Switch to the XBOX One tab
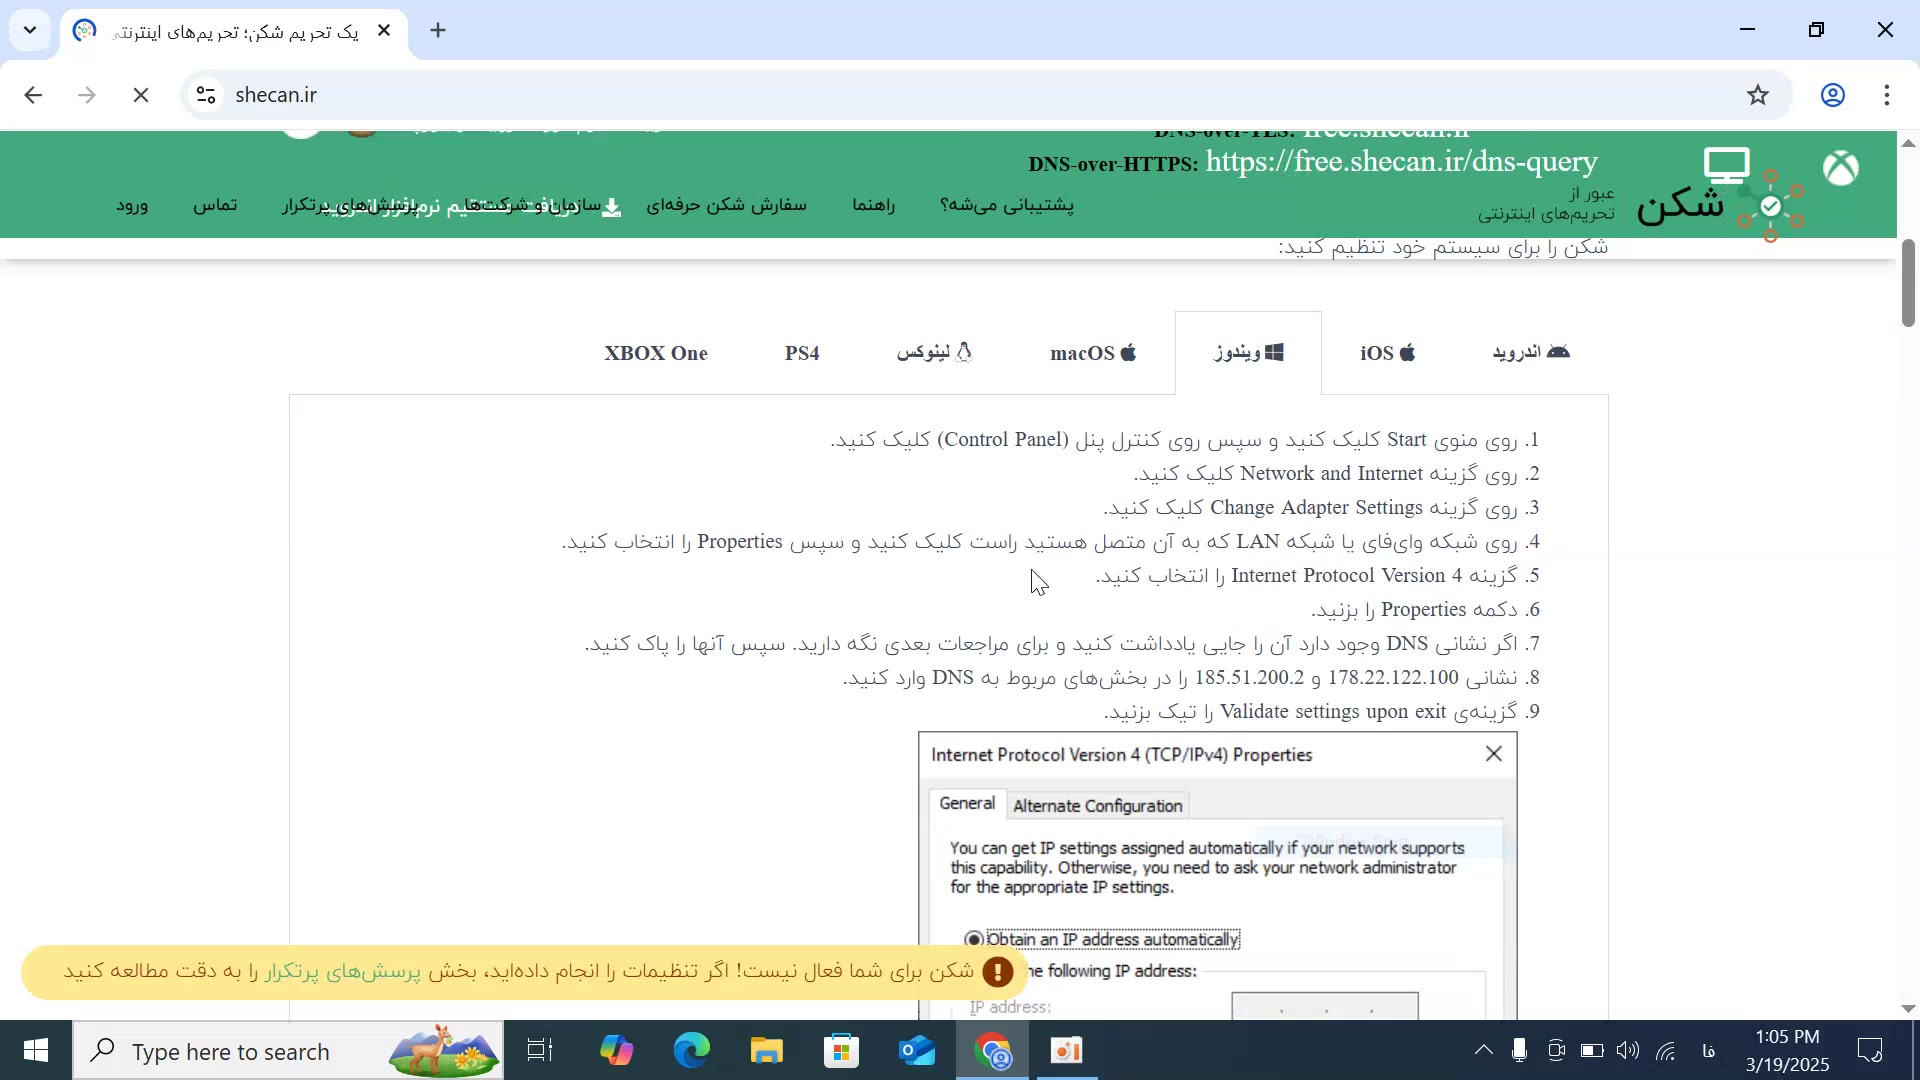Viewport: 1920px width, 1080px height. (x=656, y=353)
